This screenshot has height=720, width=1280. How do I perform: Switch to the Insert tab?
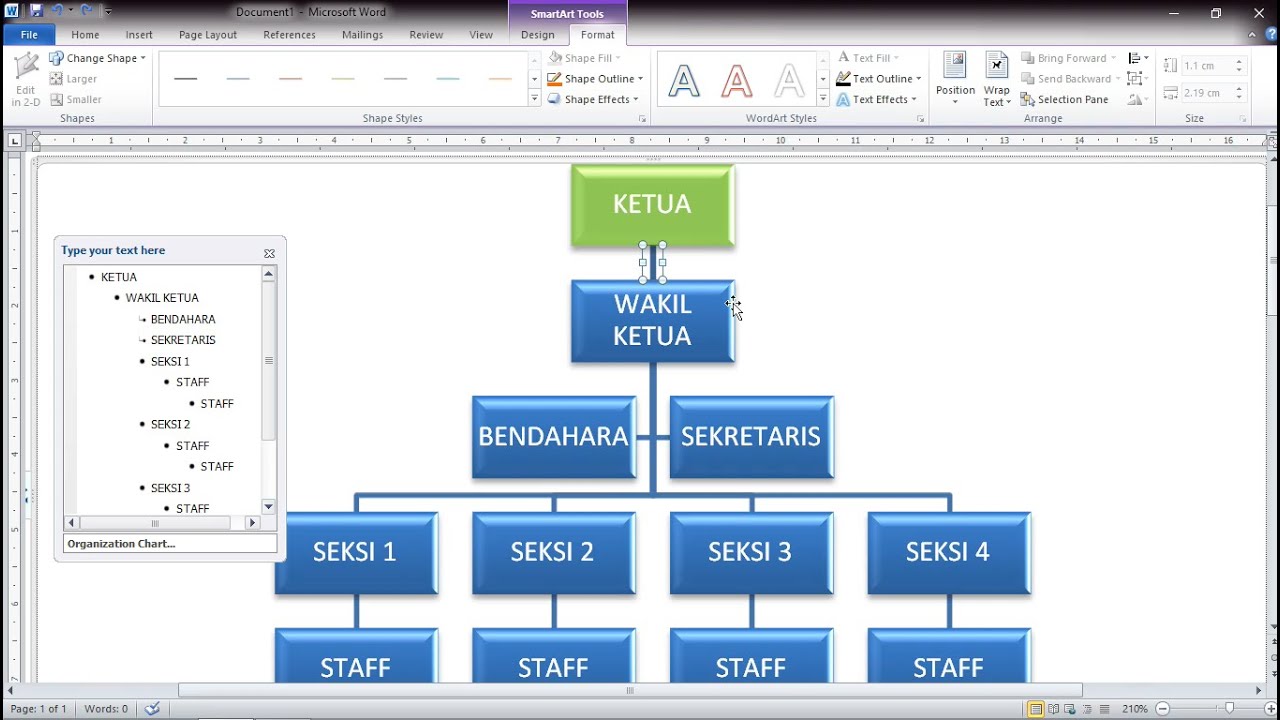[x=139, y=35]
